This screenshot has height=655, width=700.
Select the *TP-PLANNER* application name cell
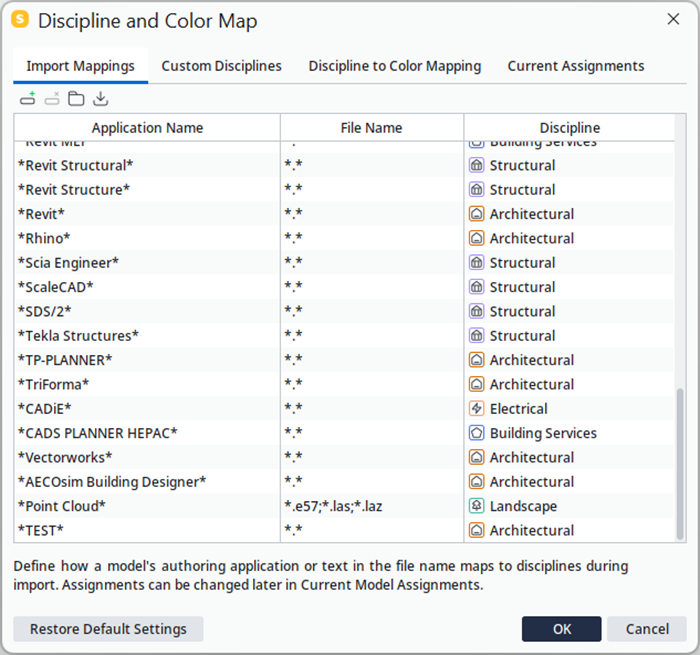pyautogui.click(x=147, y=360)
